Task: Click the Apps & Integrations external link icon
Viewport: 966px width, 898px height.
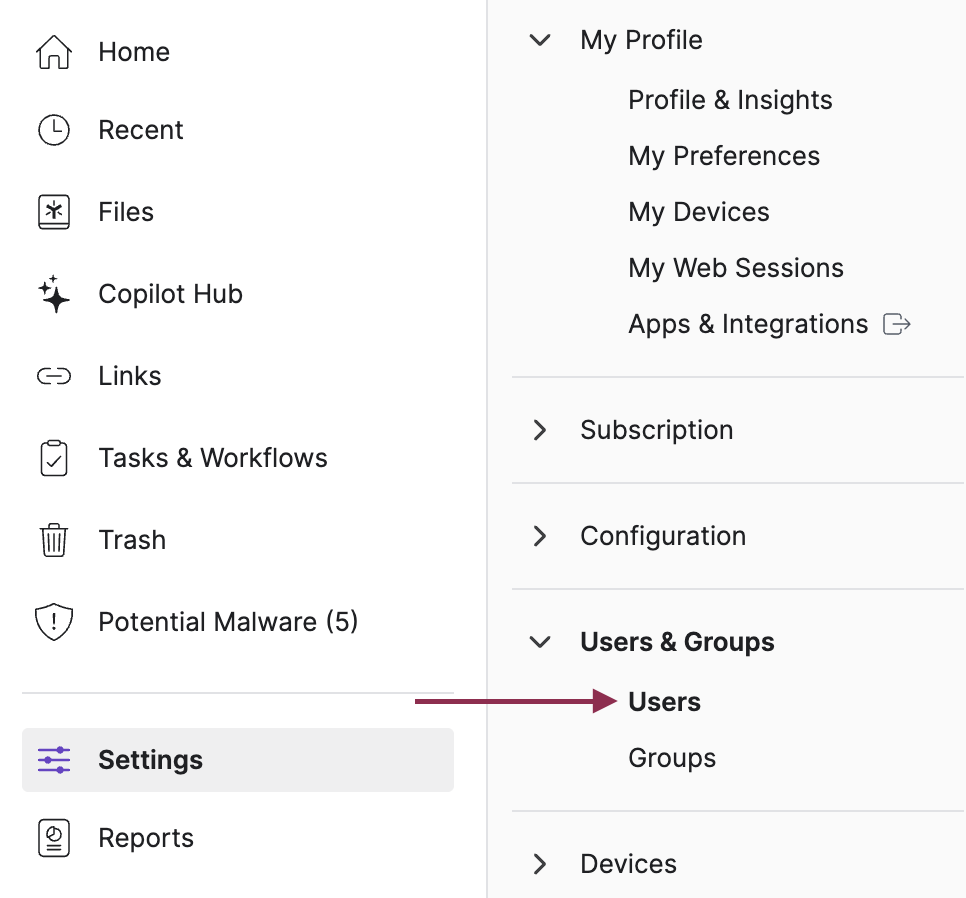Action: pos(896,324)
